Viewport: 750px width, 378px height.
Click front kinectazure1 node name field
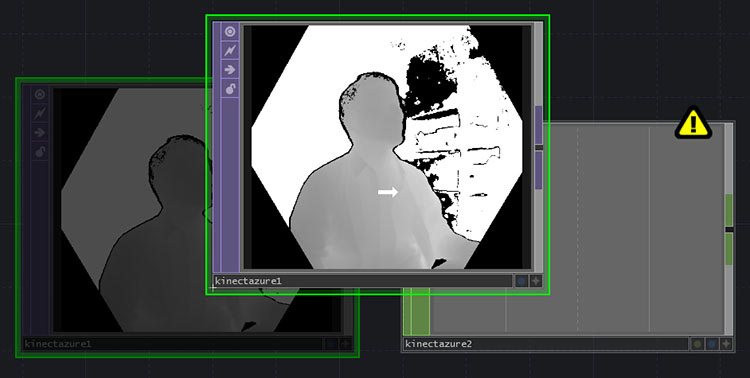tap(363, 281)
